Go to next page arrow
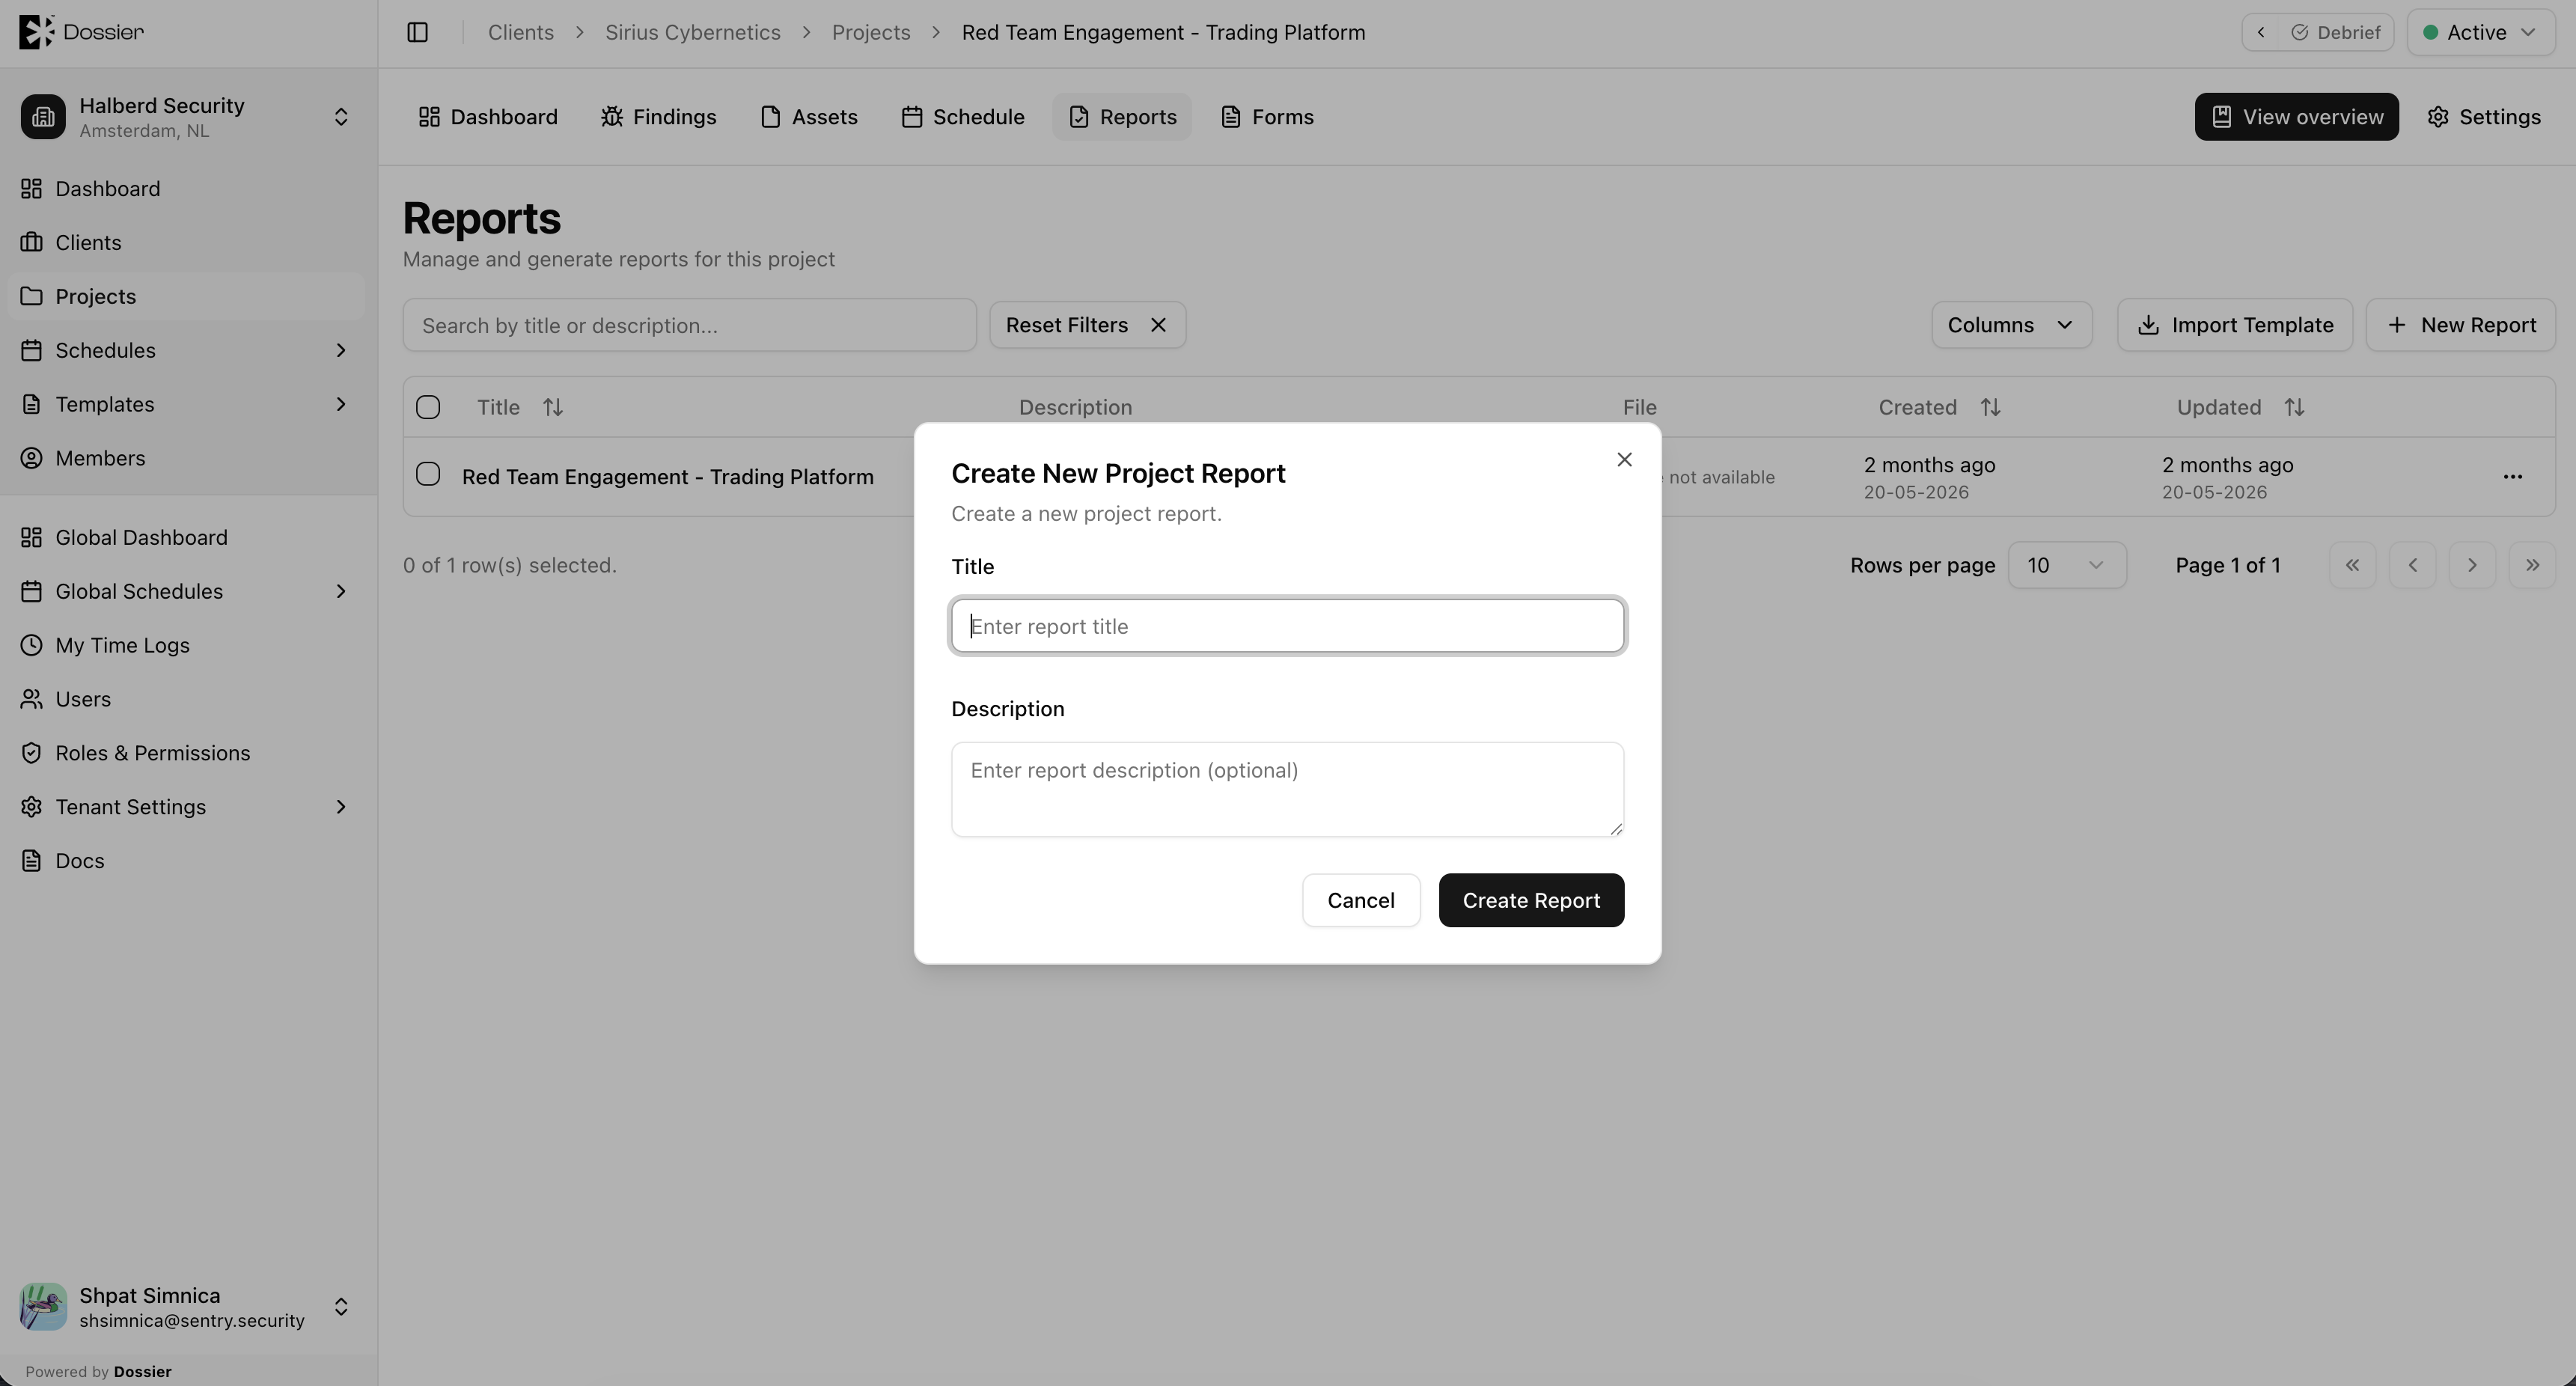 2472,565
